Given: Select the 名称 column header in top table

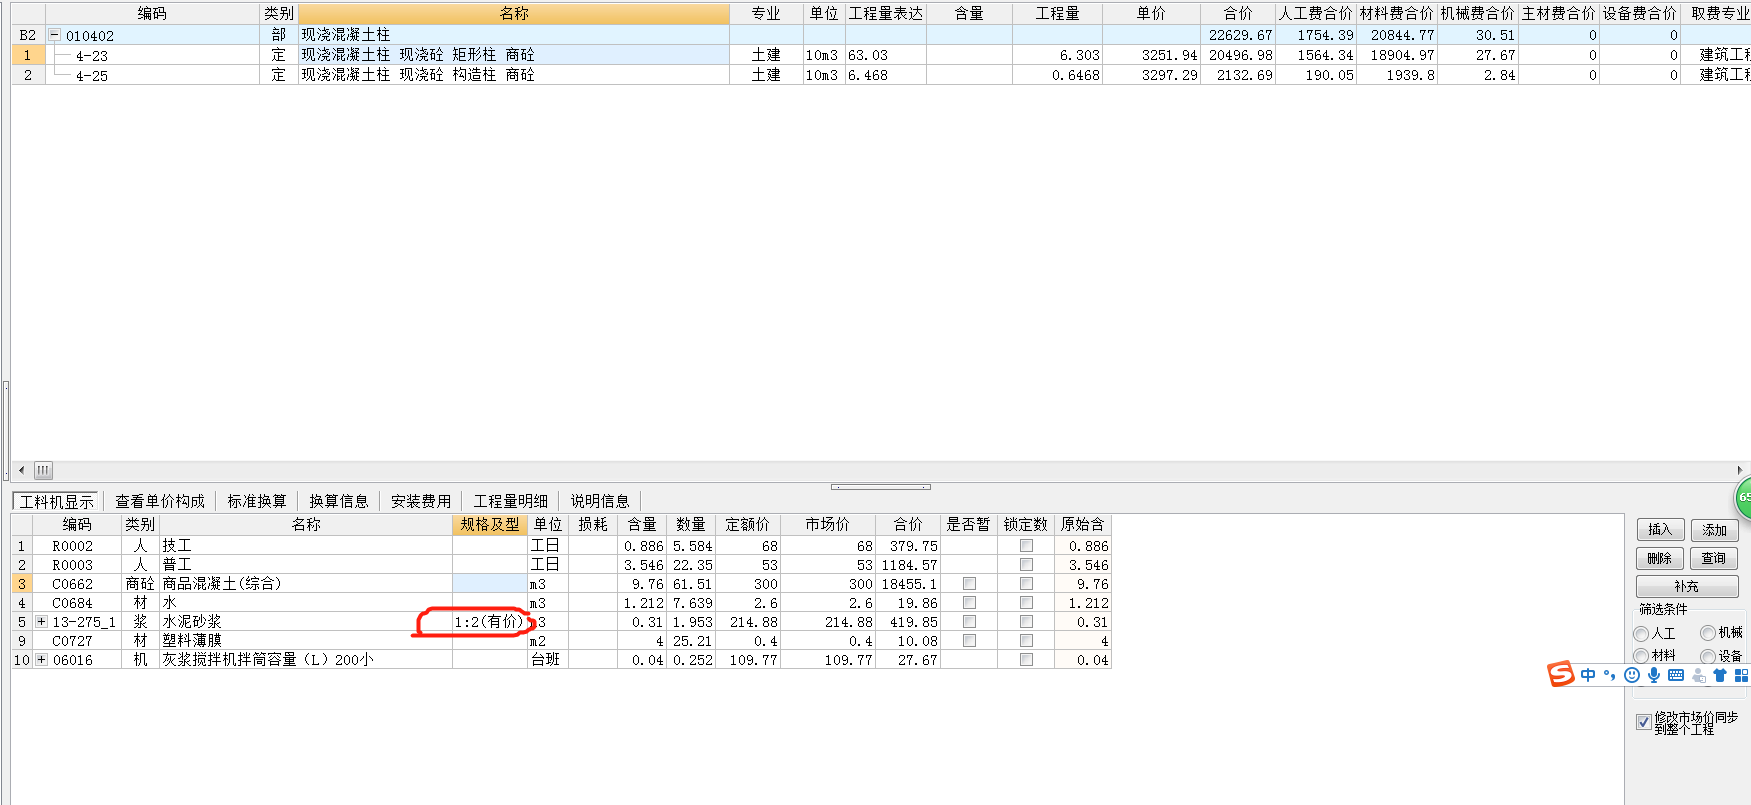Looking at the screenshot, I should click(x=514, y=14).
